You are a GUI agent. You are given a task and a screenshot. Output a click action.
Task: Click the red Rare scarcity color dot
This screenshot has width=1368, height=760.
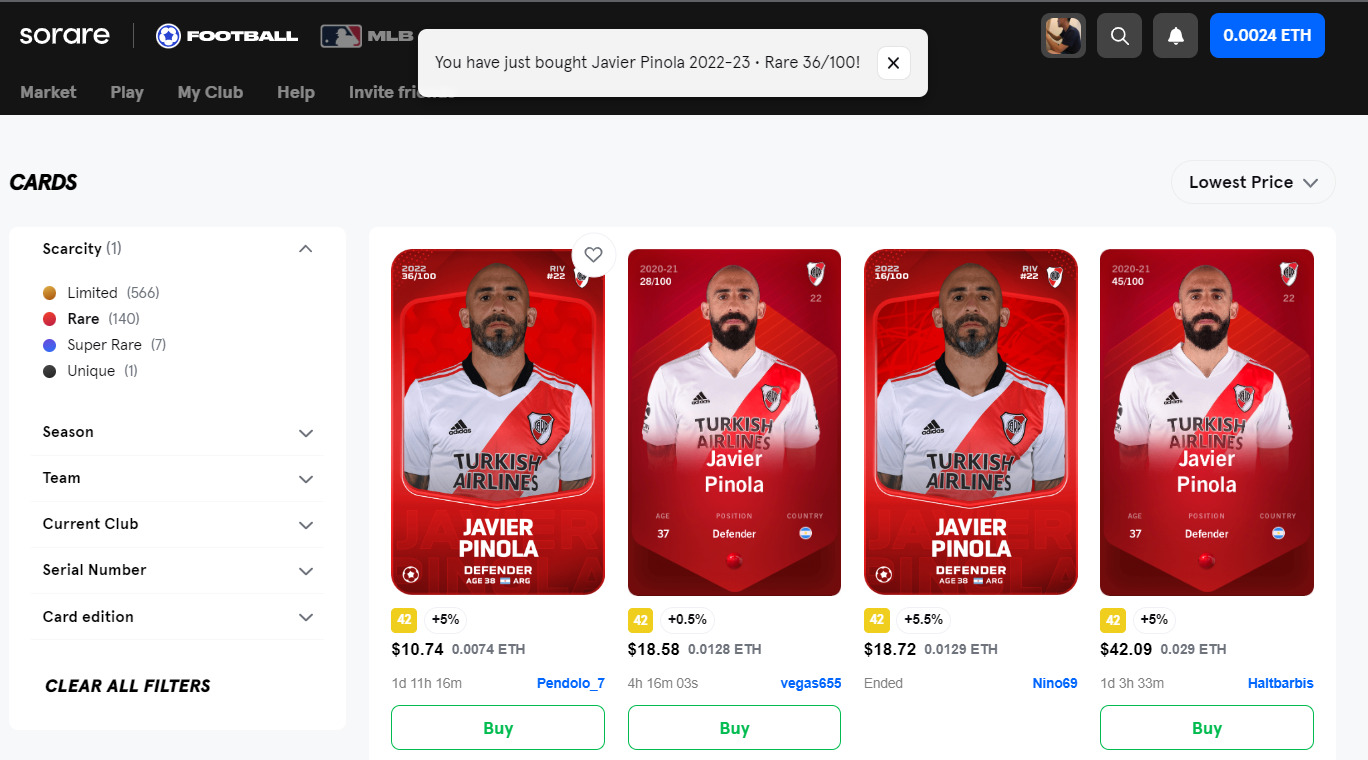(50, 319)
